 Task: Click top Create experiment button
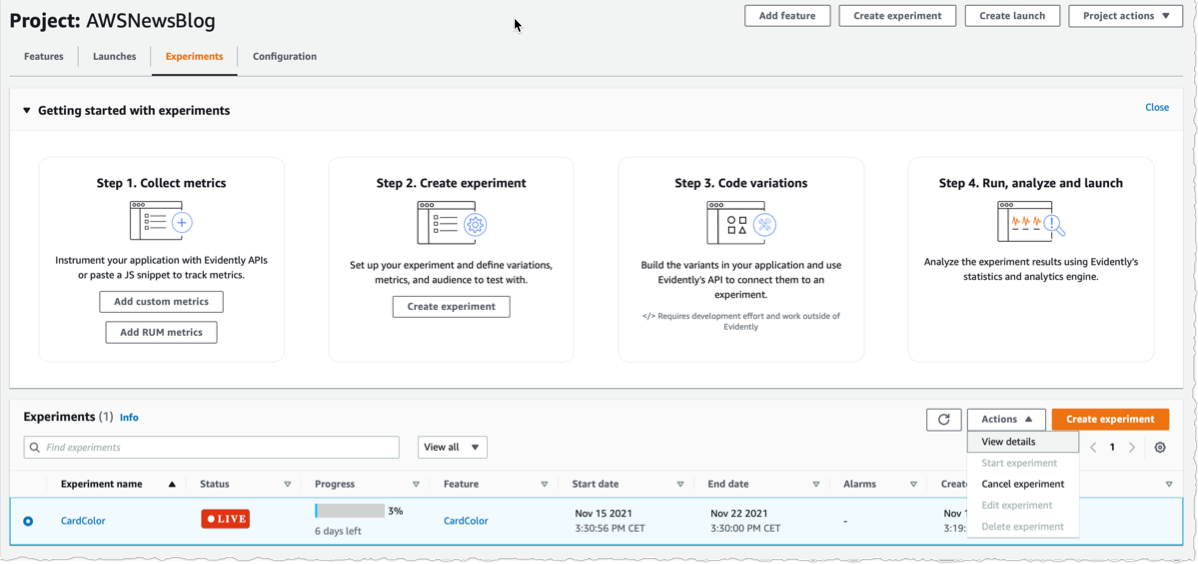898,15
